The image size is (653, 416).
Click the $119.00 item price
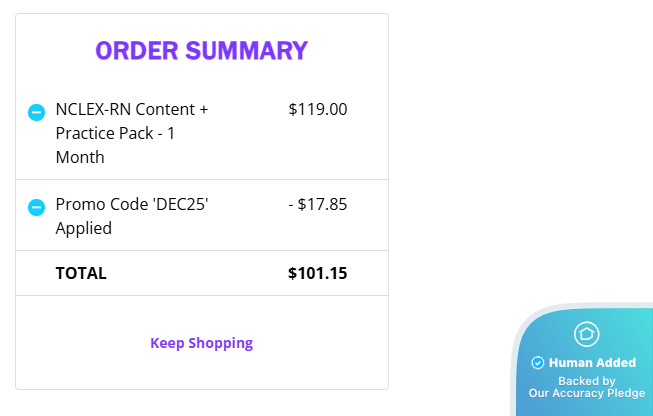point(317,109)
